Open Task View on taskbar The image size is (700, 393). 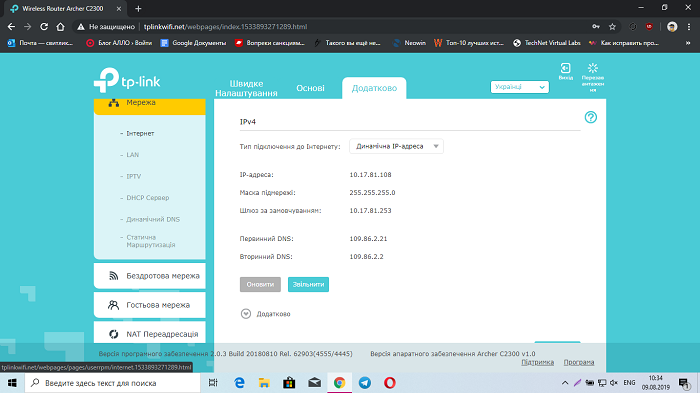(x=213, y=383)
